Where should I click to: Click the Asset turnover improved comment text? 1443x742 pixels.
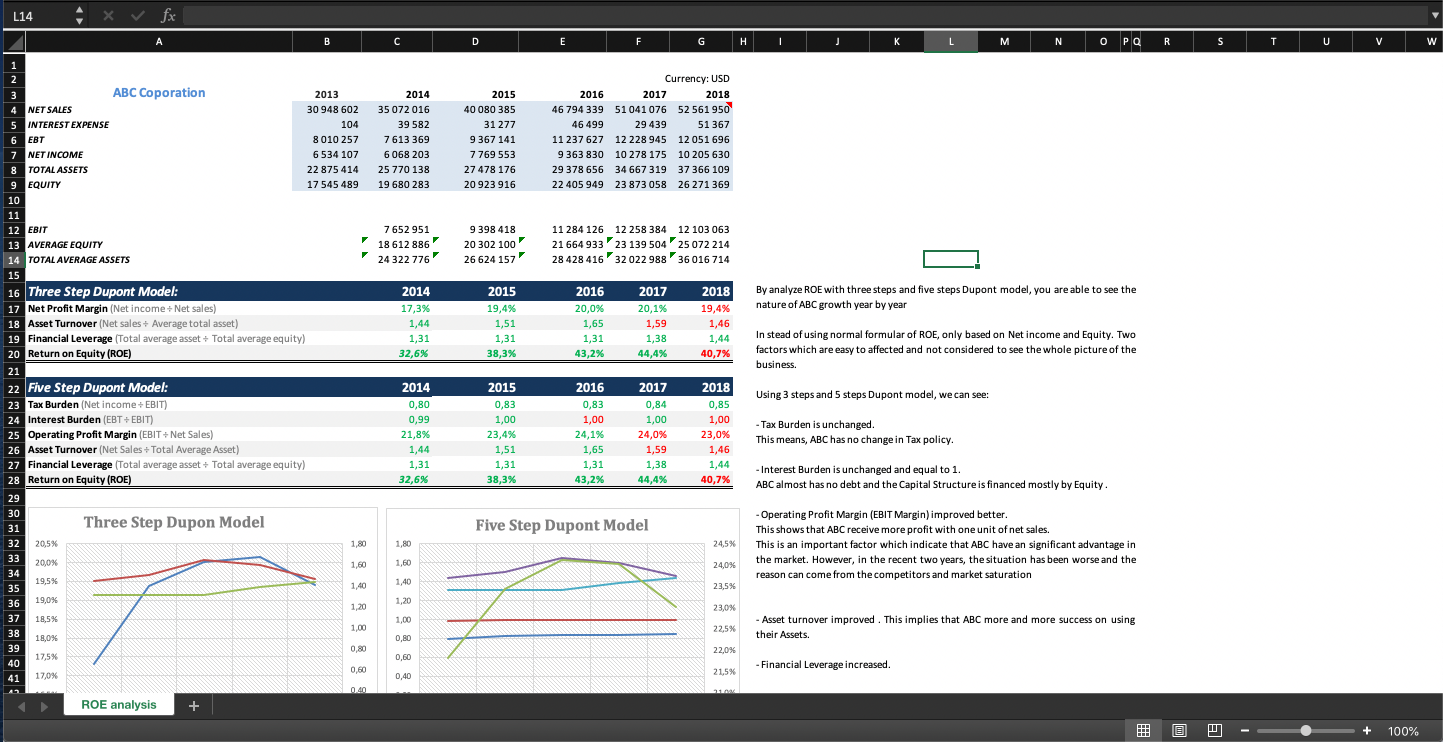[945, 627]
